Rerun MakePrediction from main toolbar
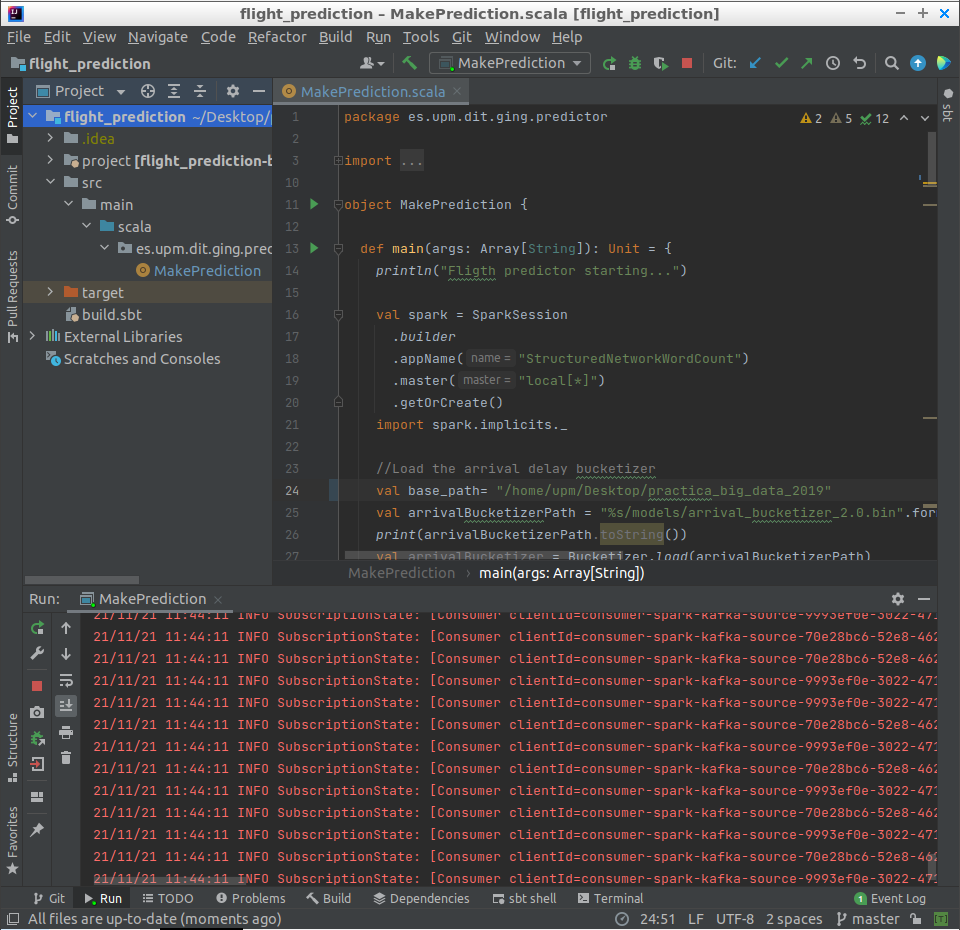This screenshot has height=930, width=960. [x=609, y=63]
